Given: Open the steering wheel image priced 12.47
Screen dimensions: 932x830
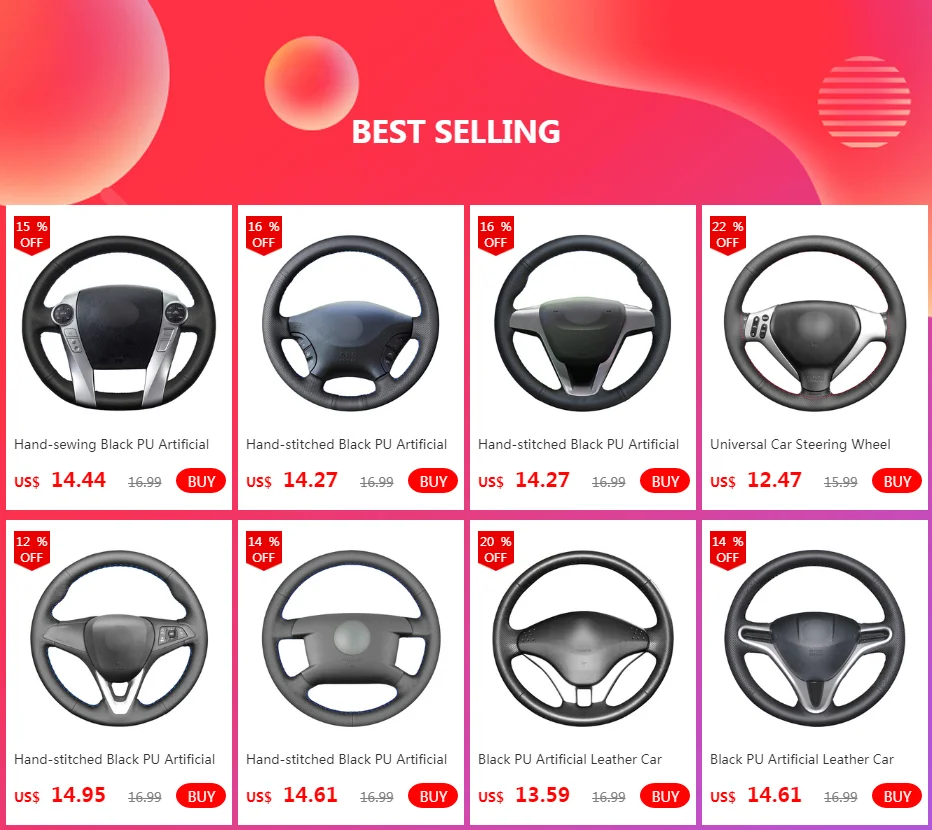Looking at the screenshot, I should click(x=815, y=323).
